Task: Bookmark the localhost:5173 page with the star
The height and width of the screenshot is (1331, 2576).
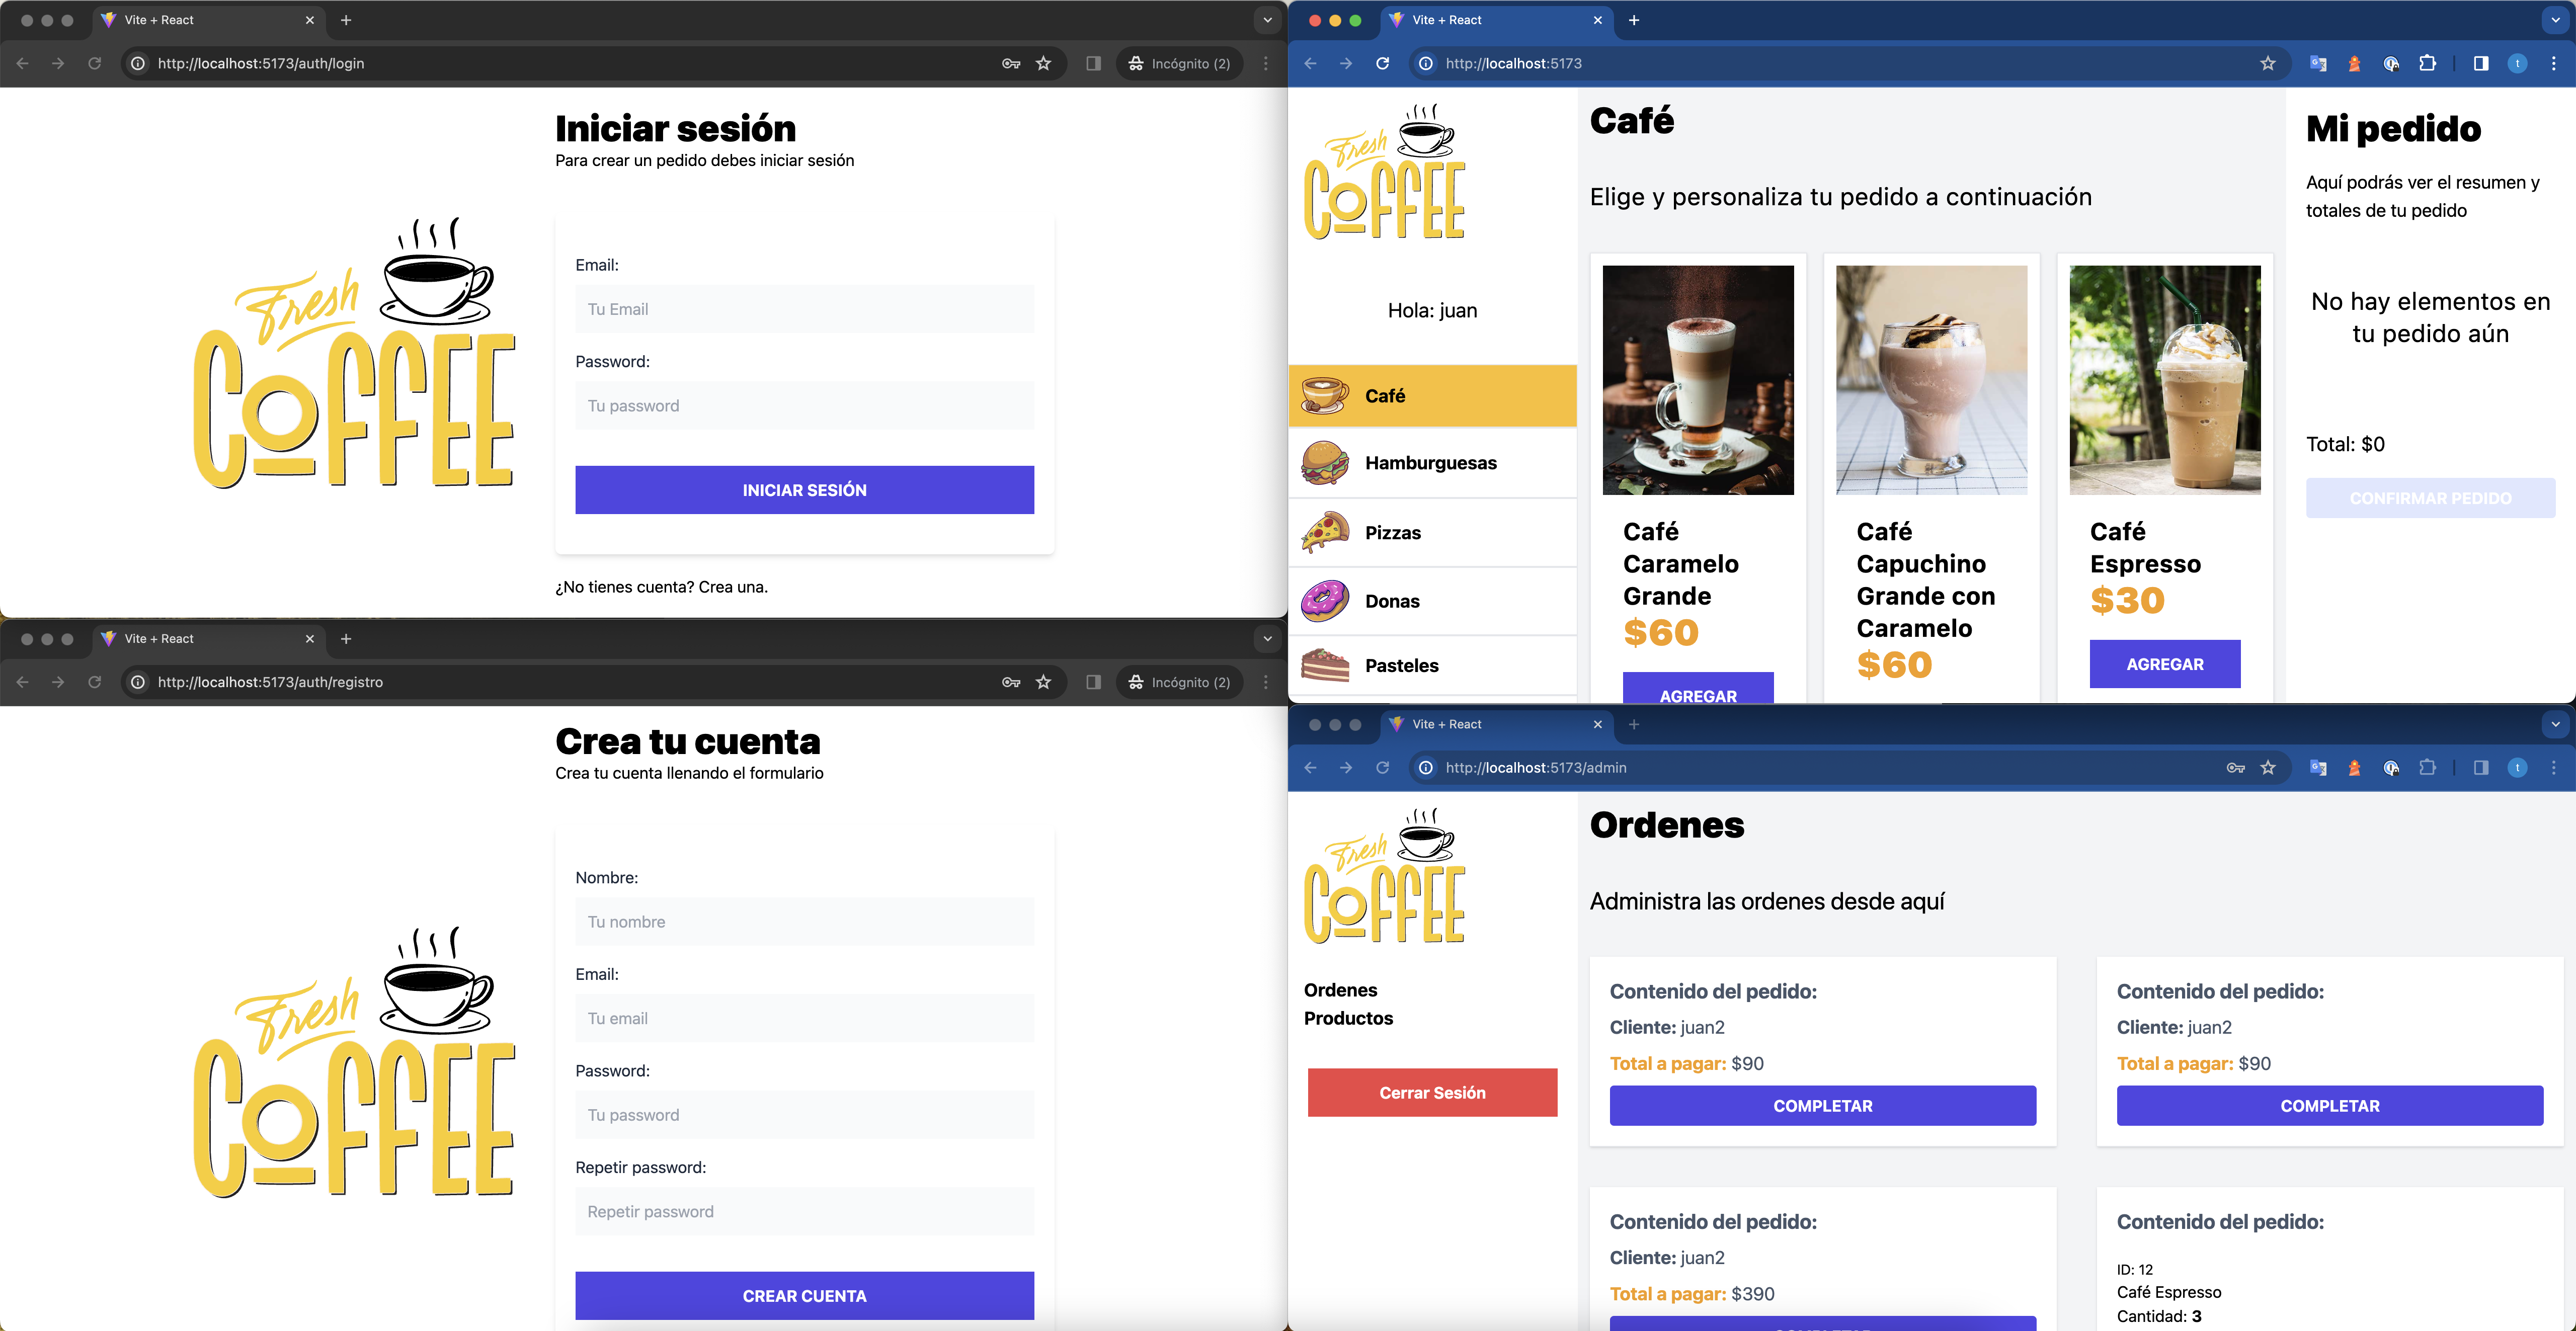Action: point(2268,63)
